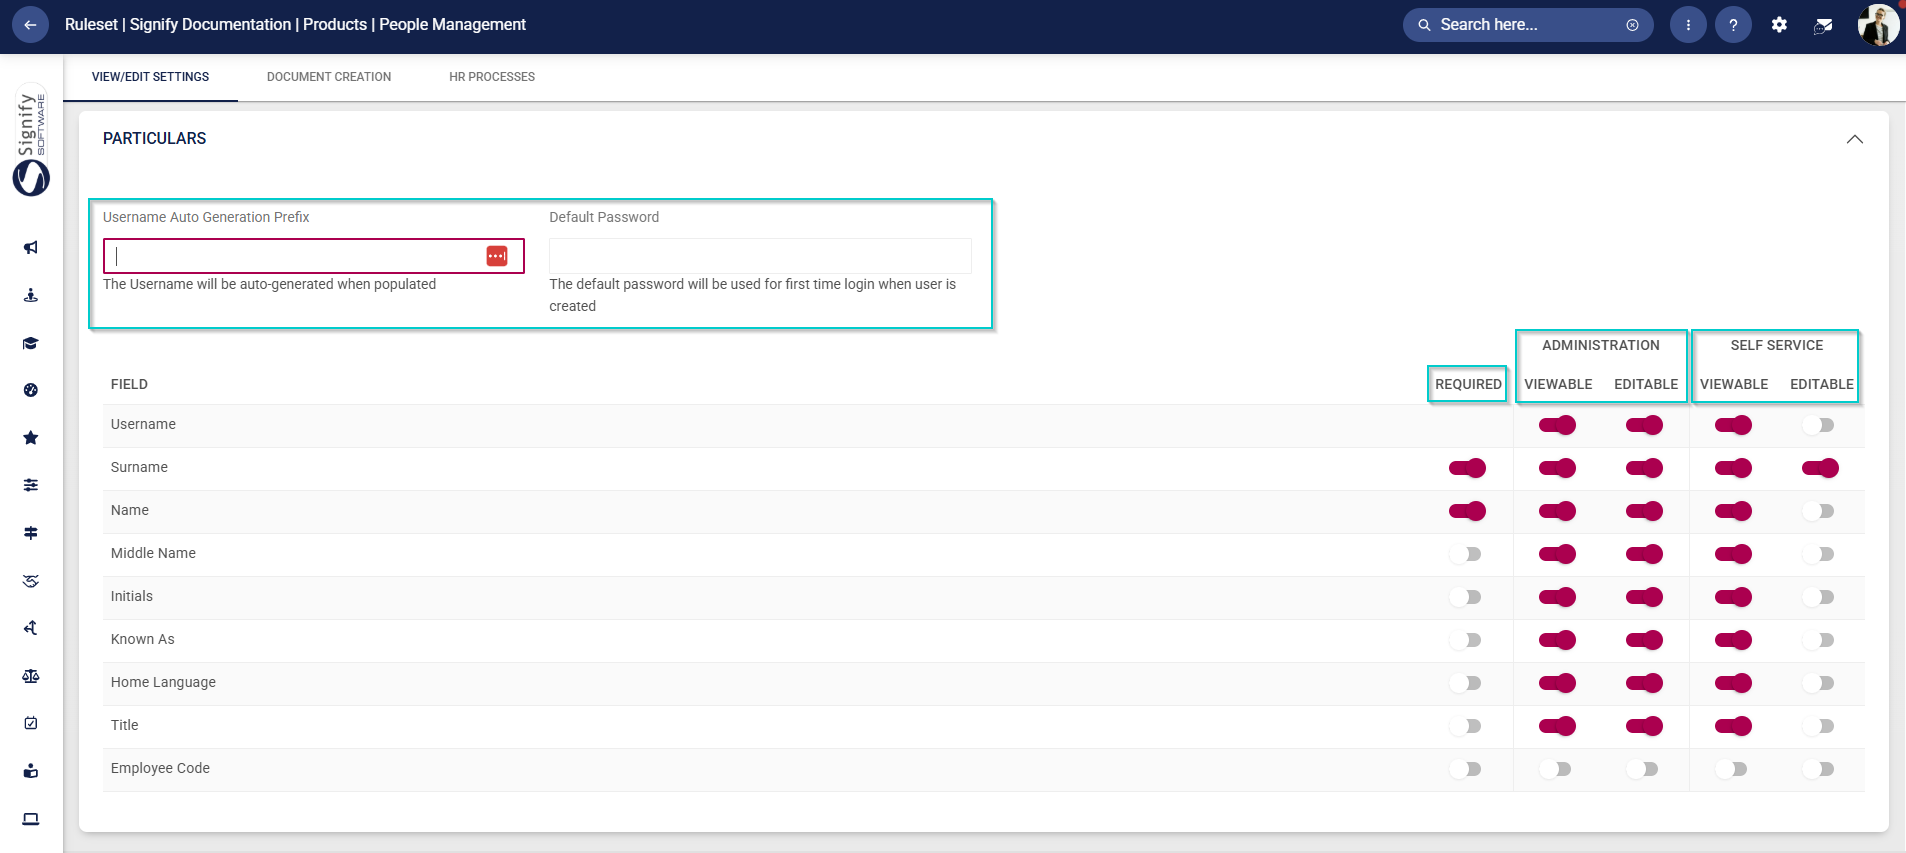Open the calendar check sidebar icon

(x=31, y=723)
